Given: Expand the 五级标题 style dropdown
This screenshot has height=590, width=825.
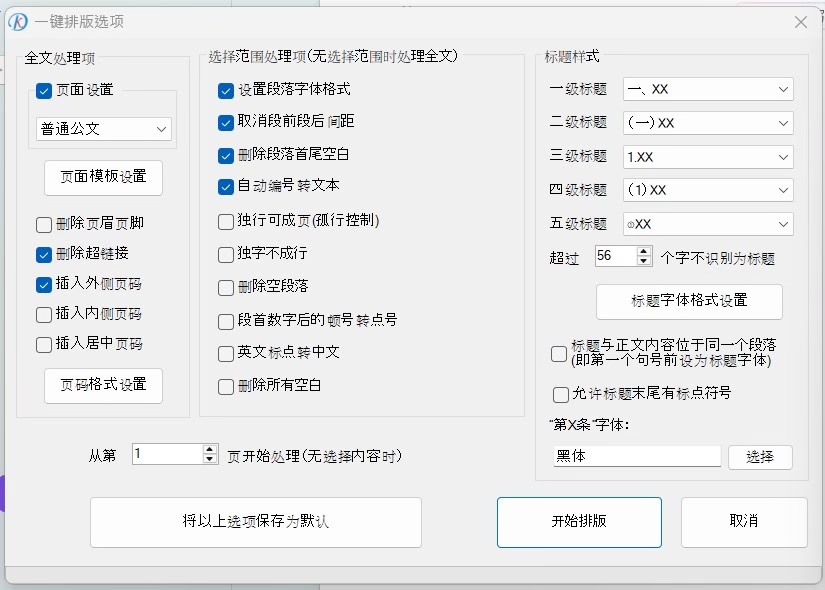Looking at the screenshot, I should (708, 224).
